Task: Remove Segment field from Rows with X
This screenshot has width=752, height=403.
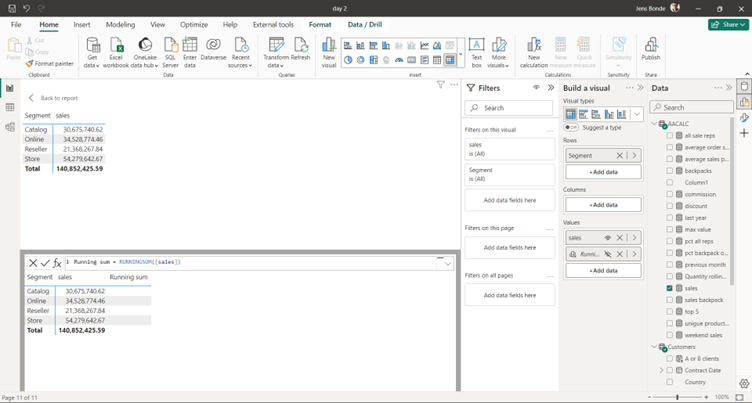Action: [x=620, y=156]
